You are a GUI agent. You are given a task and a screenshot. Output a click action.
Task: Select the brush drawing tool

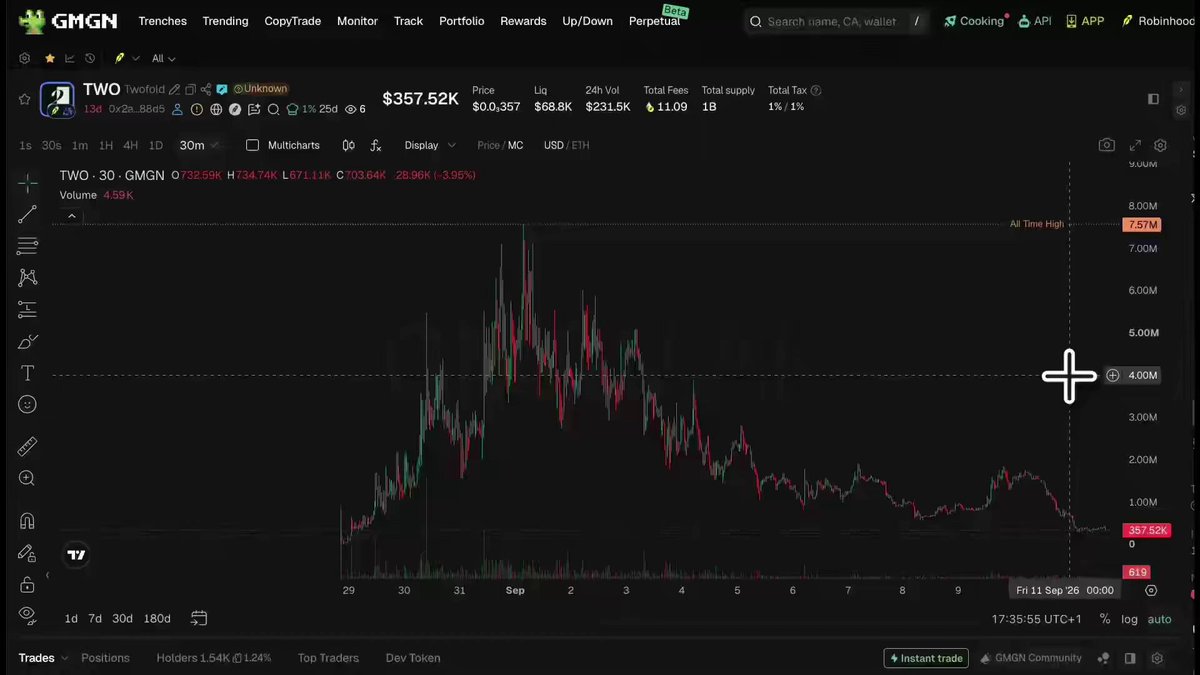click(x=27, y=342)
